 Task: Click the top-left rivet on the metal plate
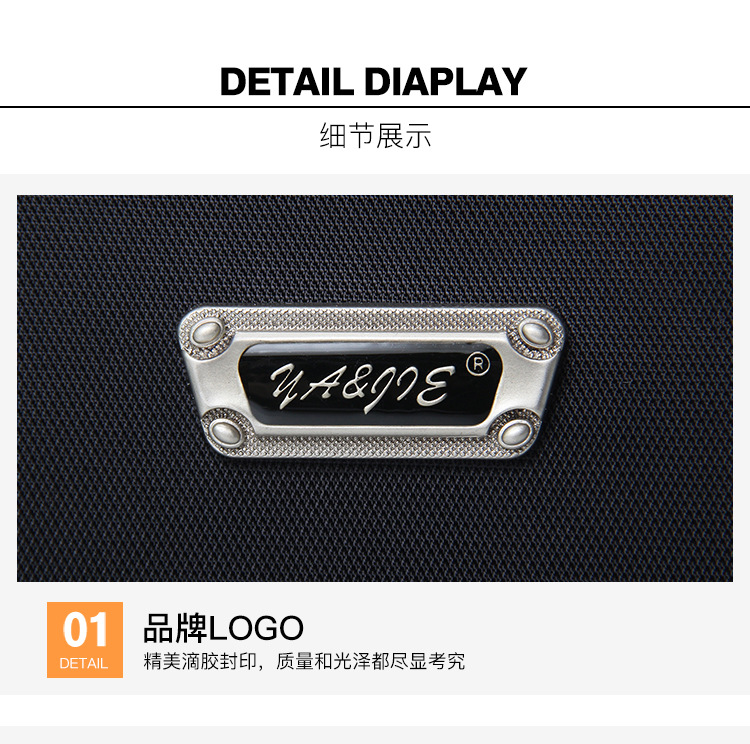point(207,331)
